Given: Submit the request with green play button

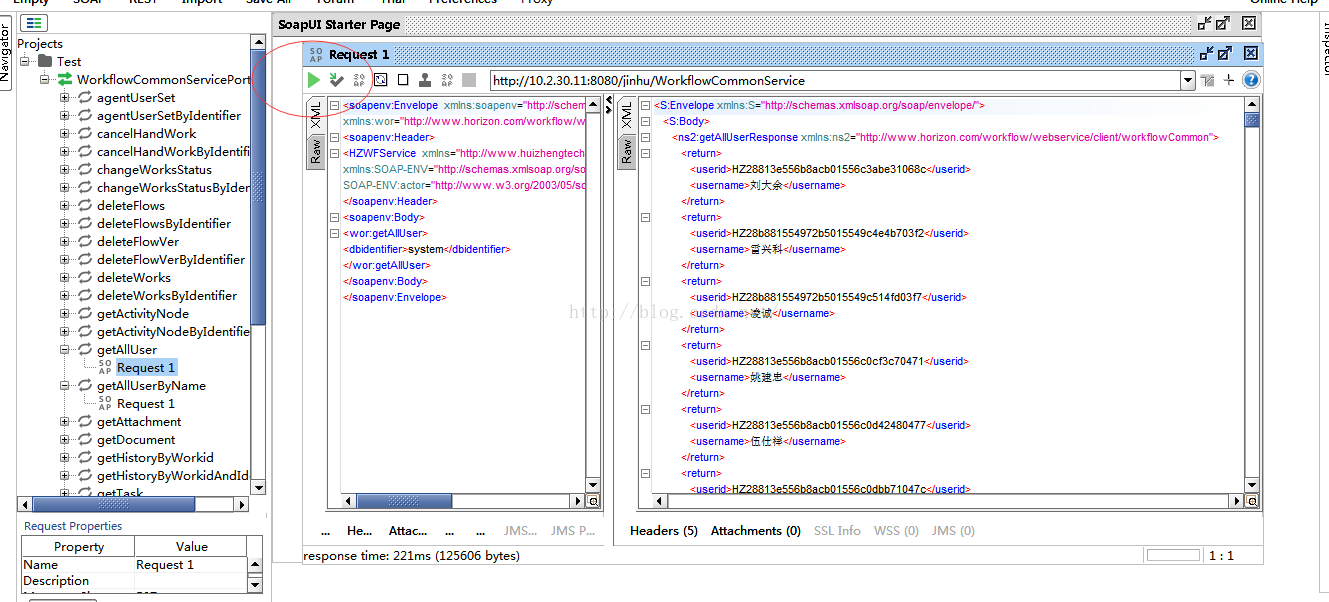Looking at the screenshot, I should pos(314,80).
